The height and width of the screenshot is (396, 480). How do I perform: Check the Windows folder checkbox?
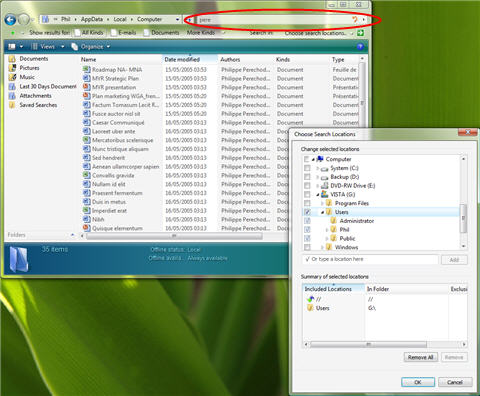coord(307,247)
